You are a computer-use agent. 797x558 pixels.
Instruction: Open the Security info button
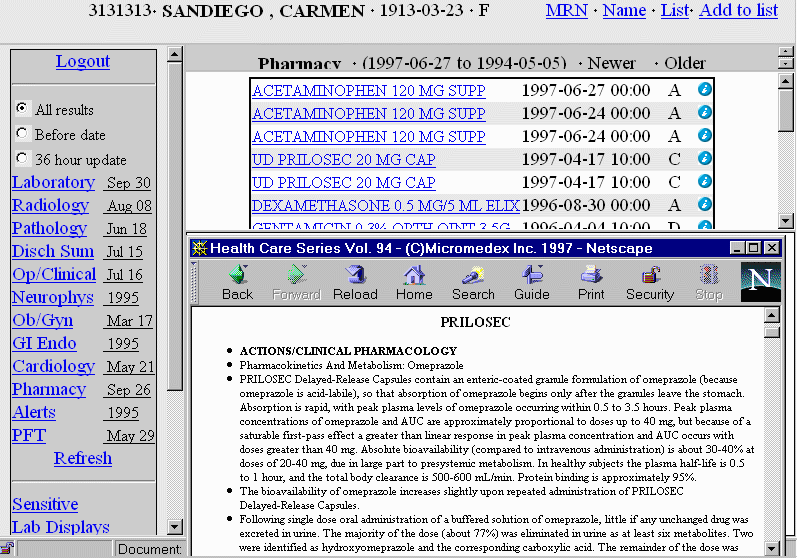coord(650,283)
